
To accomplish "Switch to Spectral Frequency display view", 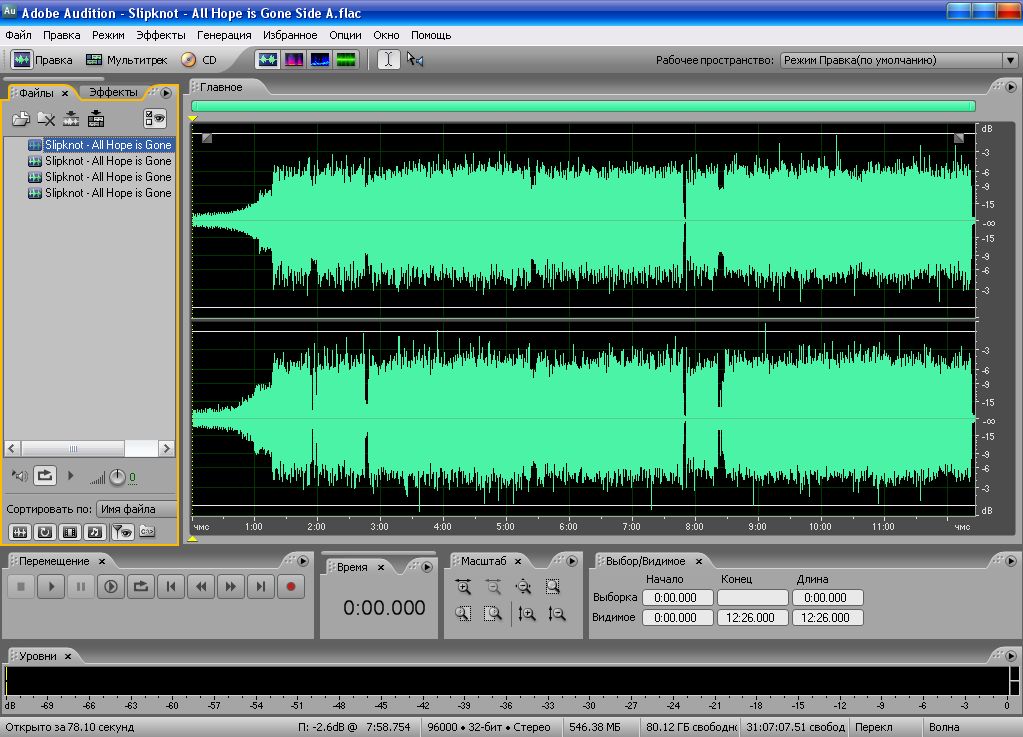I will [x=294, y=60].
